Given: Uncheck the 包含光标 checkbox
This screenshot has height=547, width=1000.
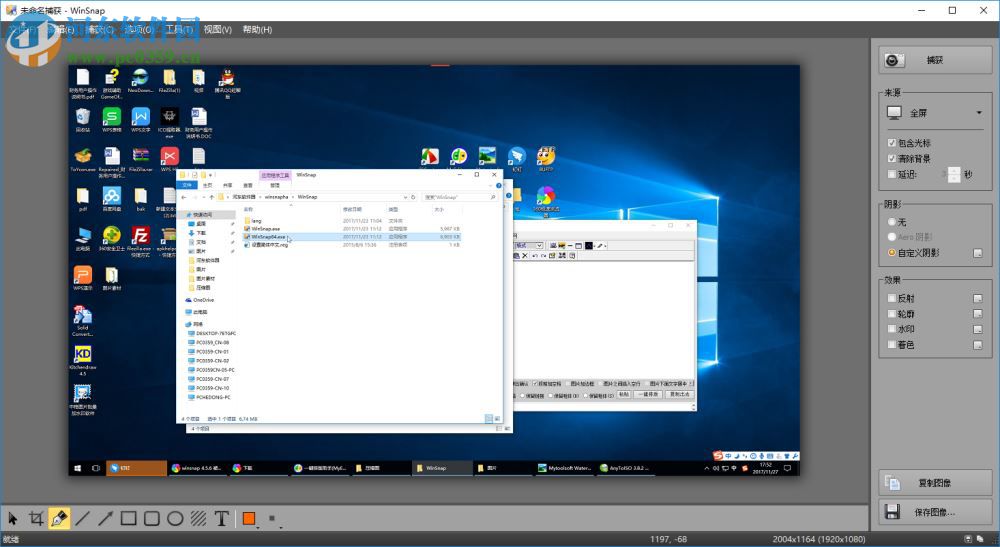Looking at the screenshot, I should pos(892,143).
